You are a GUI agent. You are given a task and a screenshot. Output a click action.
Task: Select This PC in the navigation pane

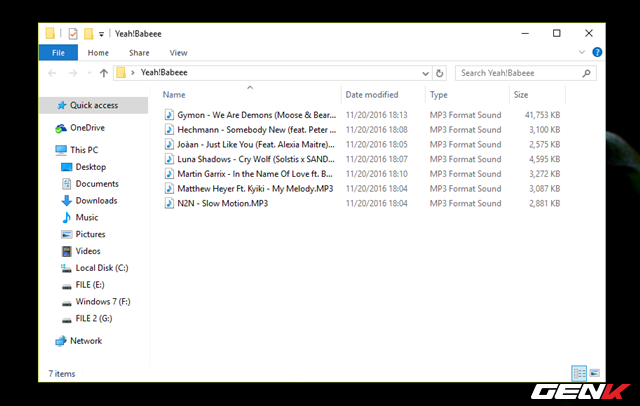pos(84,150)
